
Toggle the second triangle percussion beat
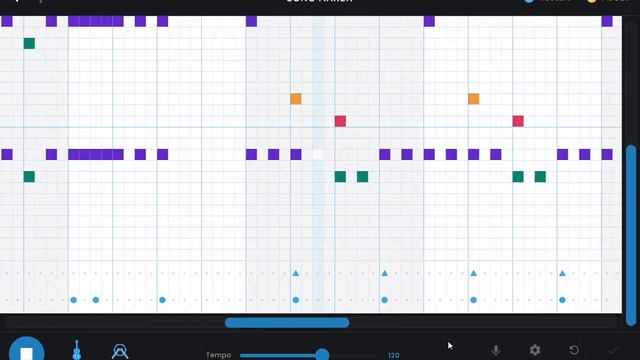(384, 273)
